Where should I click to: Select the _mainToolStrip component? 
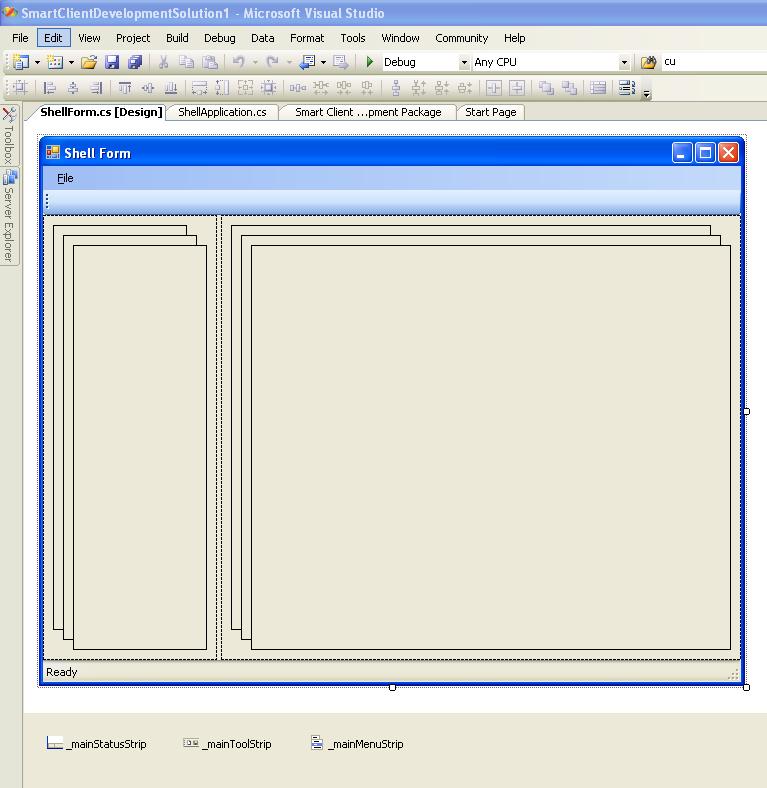tap(227, 744)
